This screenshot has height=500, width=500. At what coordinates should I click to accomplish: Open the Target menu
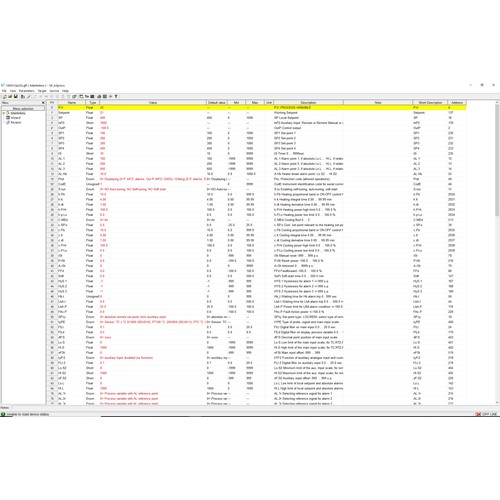[x=42, y=91]
